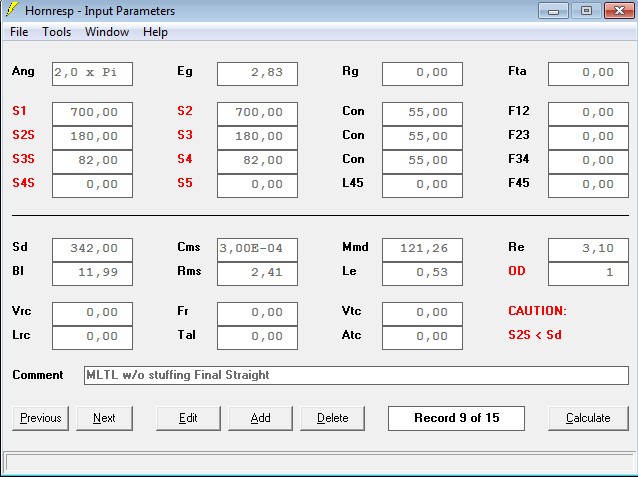Select the Fta input field
The height and width of the screenshot is (477, 638).
coord(588,74)
